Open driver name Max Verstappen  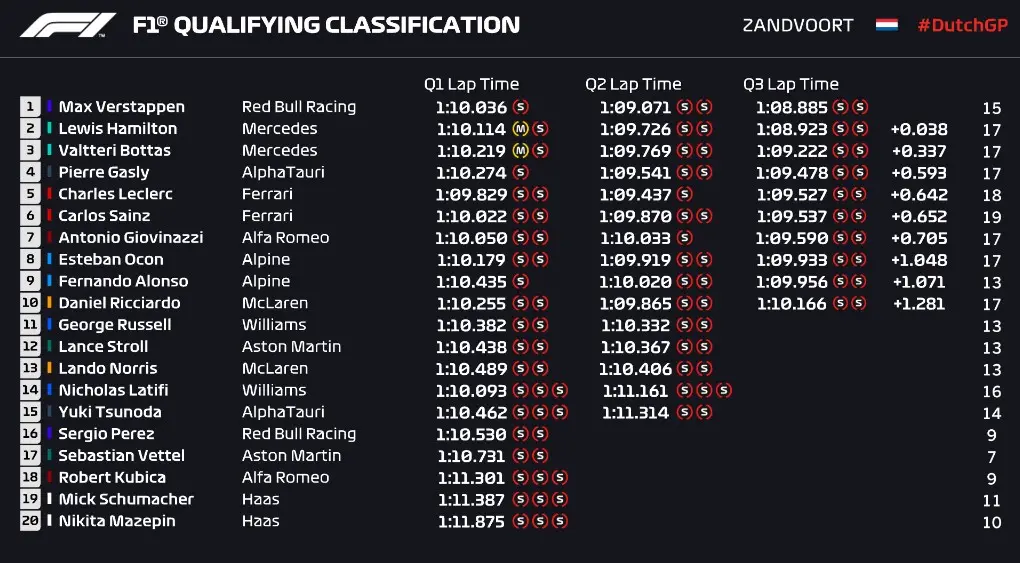pos(121,107)
